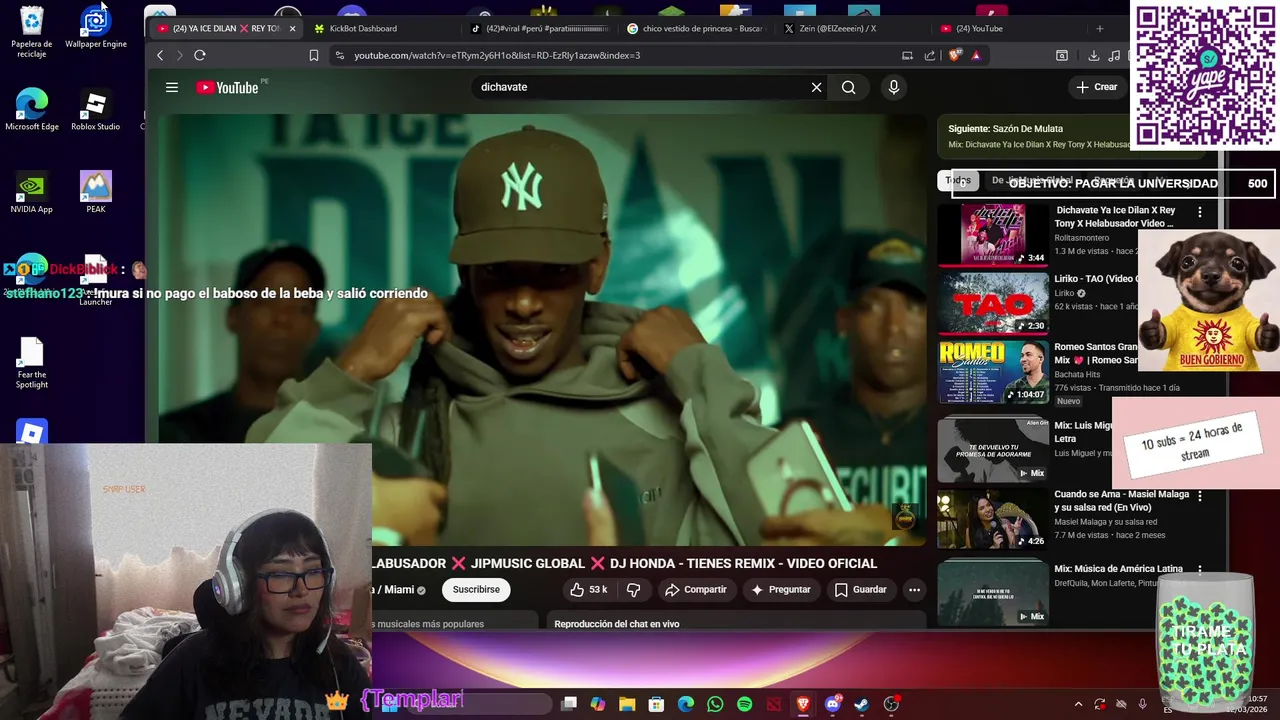The width and height of the screenshot is (1280, 720).
Task: Open Cuando se Ama Masiel Malaga title
Action: [1121, 501]
